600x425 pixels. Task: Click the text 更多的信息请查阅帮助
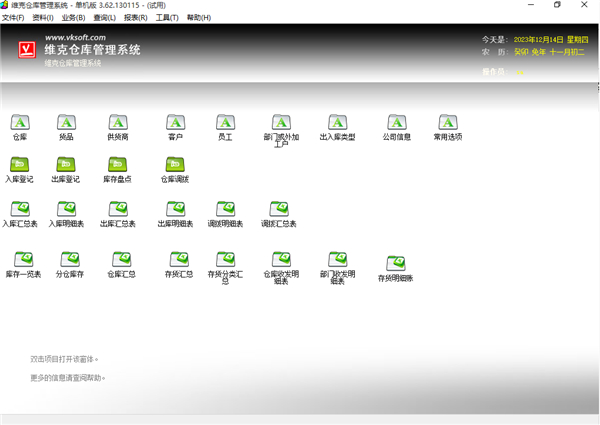(x=67, y=378)
